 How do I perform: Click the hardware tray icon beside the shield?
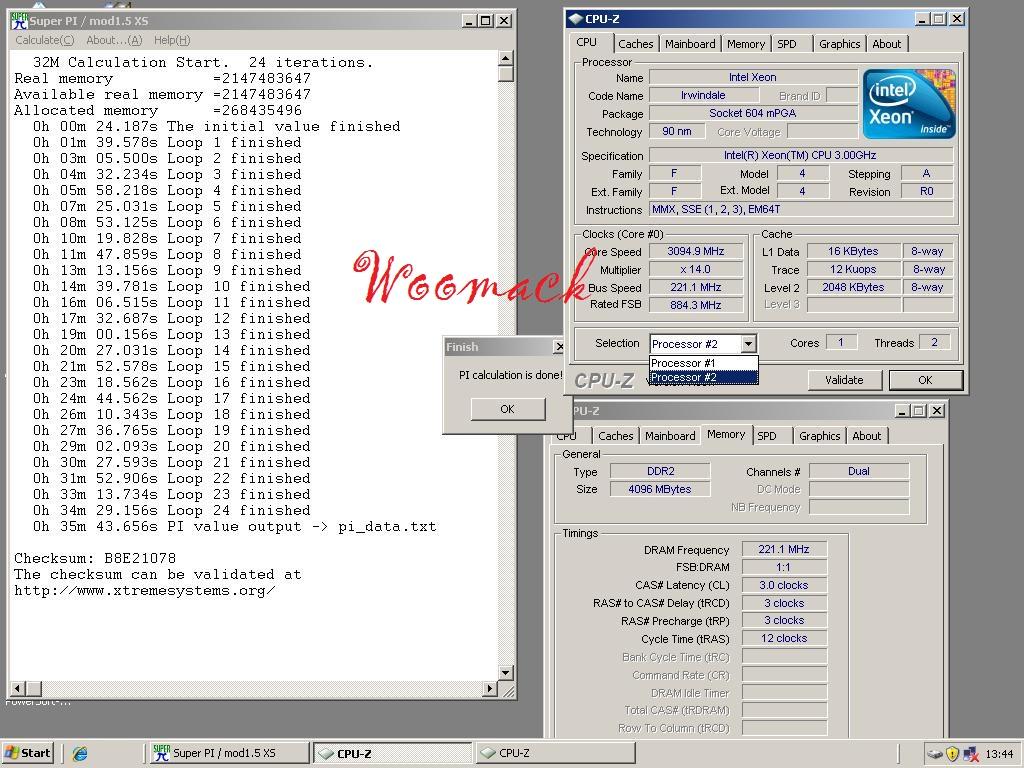934,754
